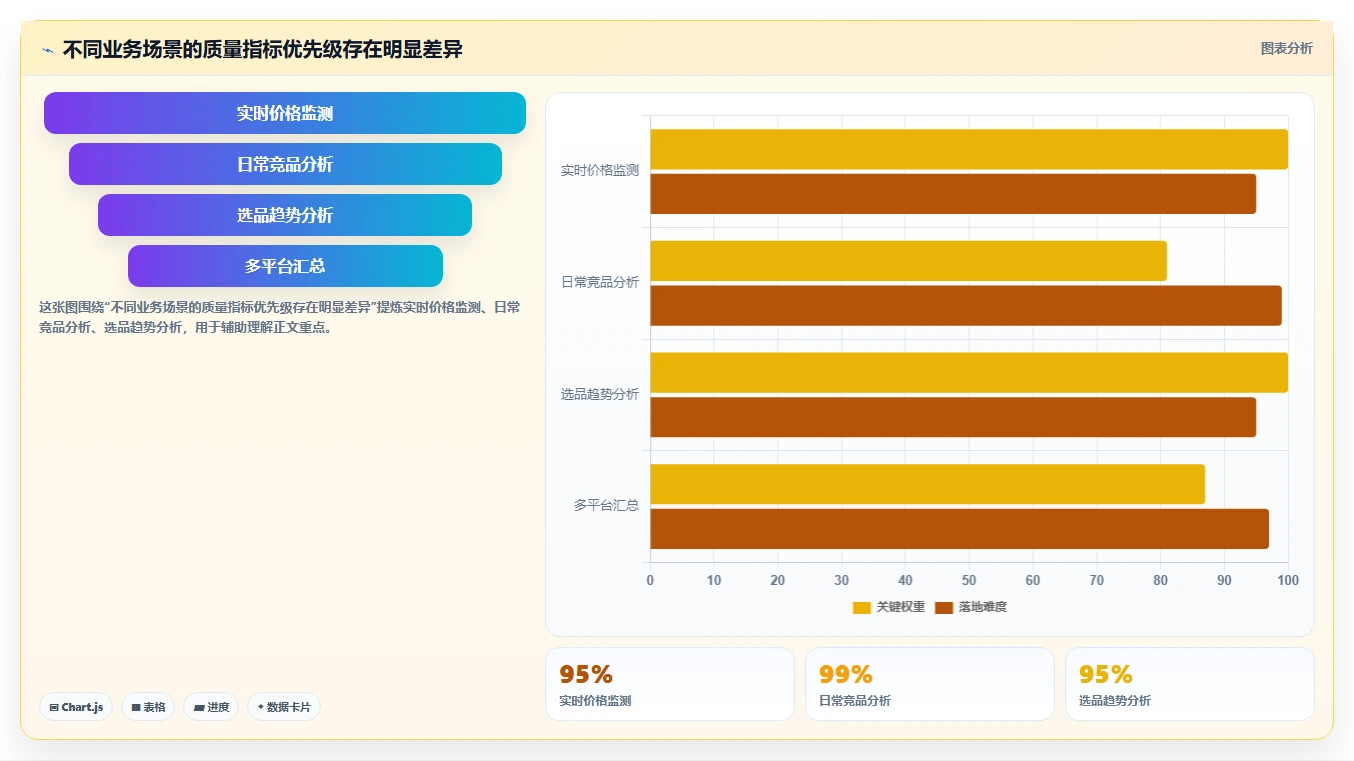1354x761 pixels.
Task: Click the 多平台汇总 y-axis label
Action: coord(606,506)
